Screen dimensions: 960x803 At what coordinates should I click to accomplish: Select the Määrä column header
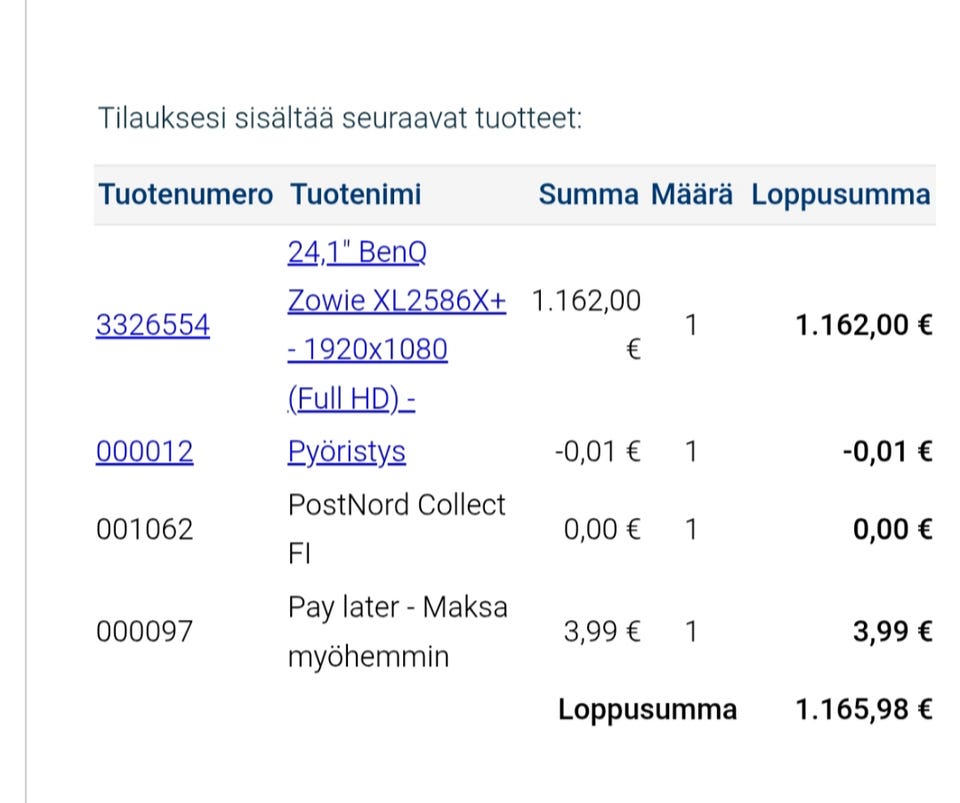[692, 194]
